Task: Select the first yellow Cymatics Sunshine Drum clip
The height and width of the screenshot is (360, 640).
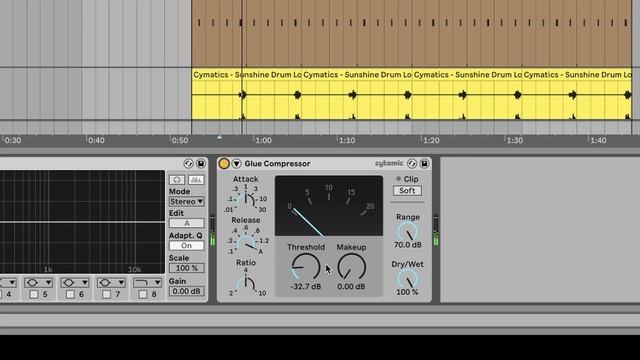Action: (247, 94)
